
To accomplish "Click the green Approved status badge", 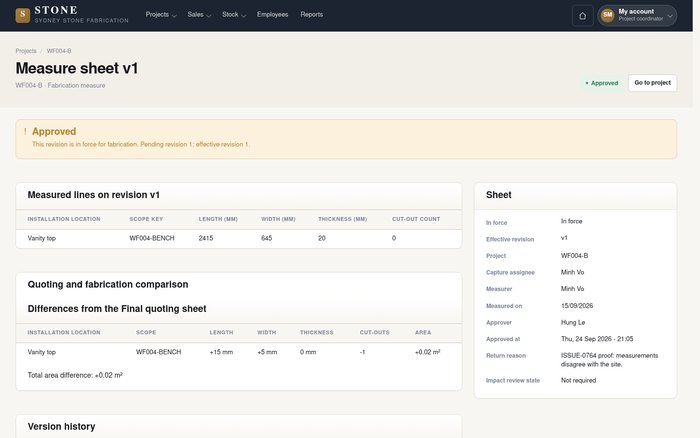I will pos(601,83).
